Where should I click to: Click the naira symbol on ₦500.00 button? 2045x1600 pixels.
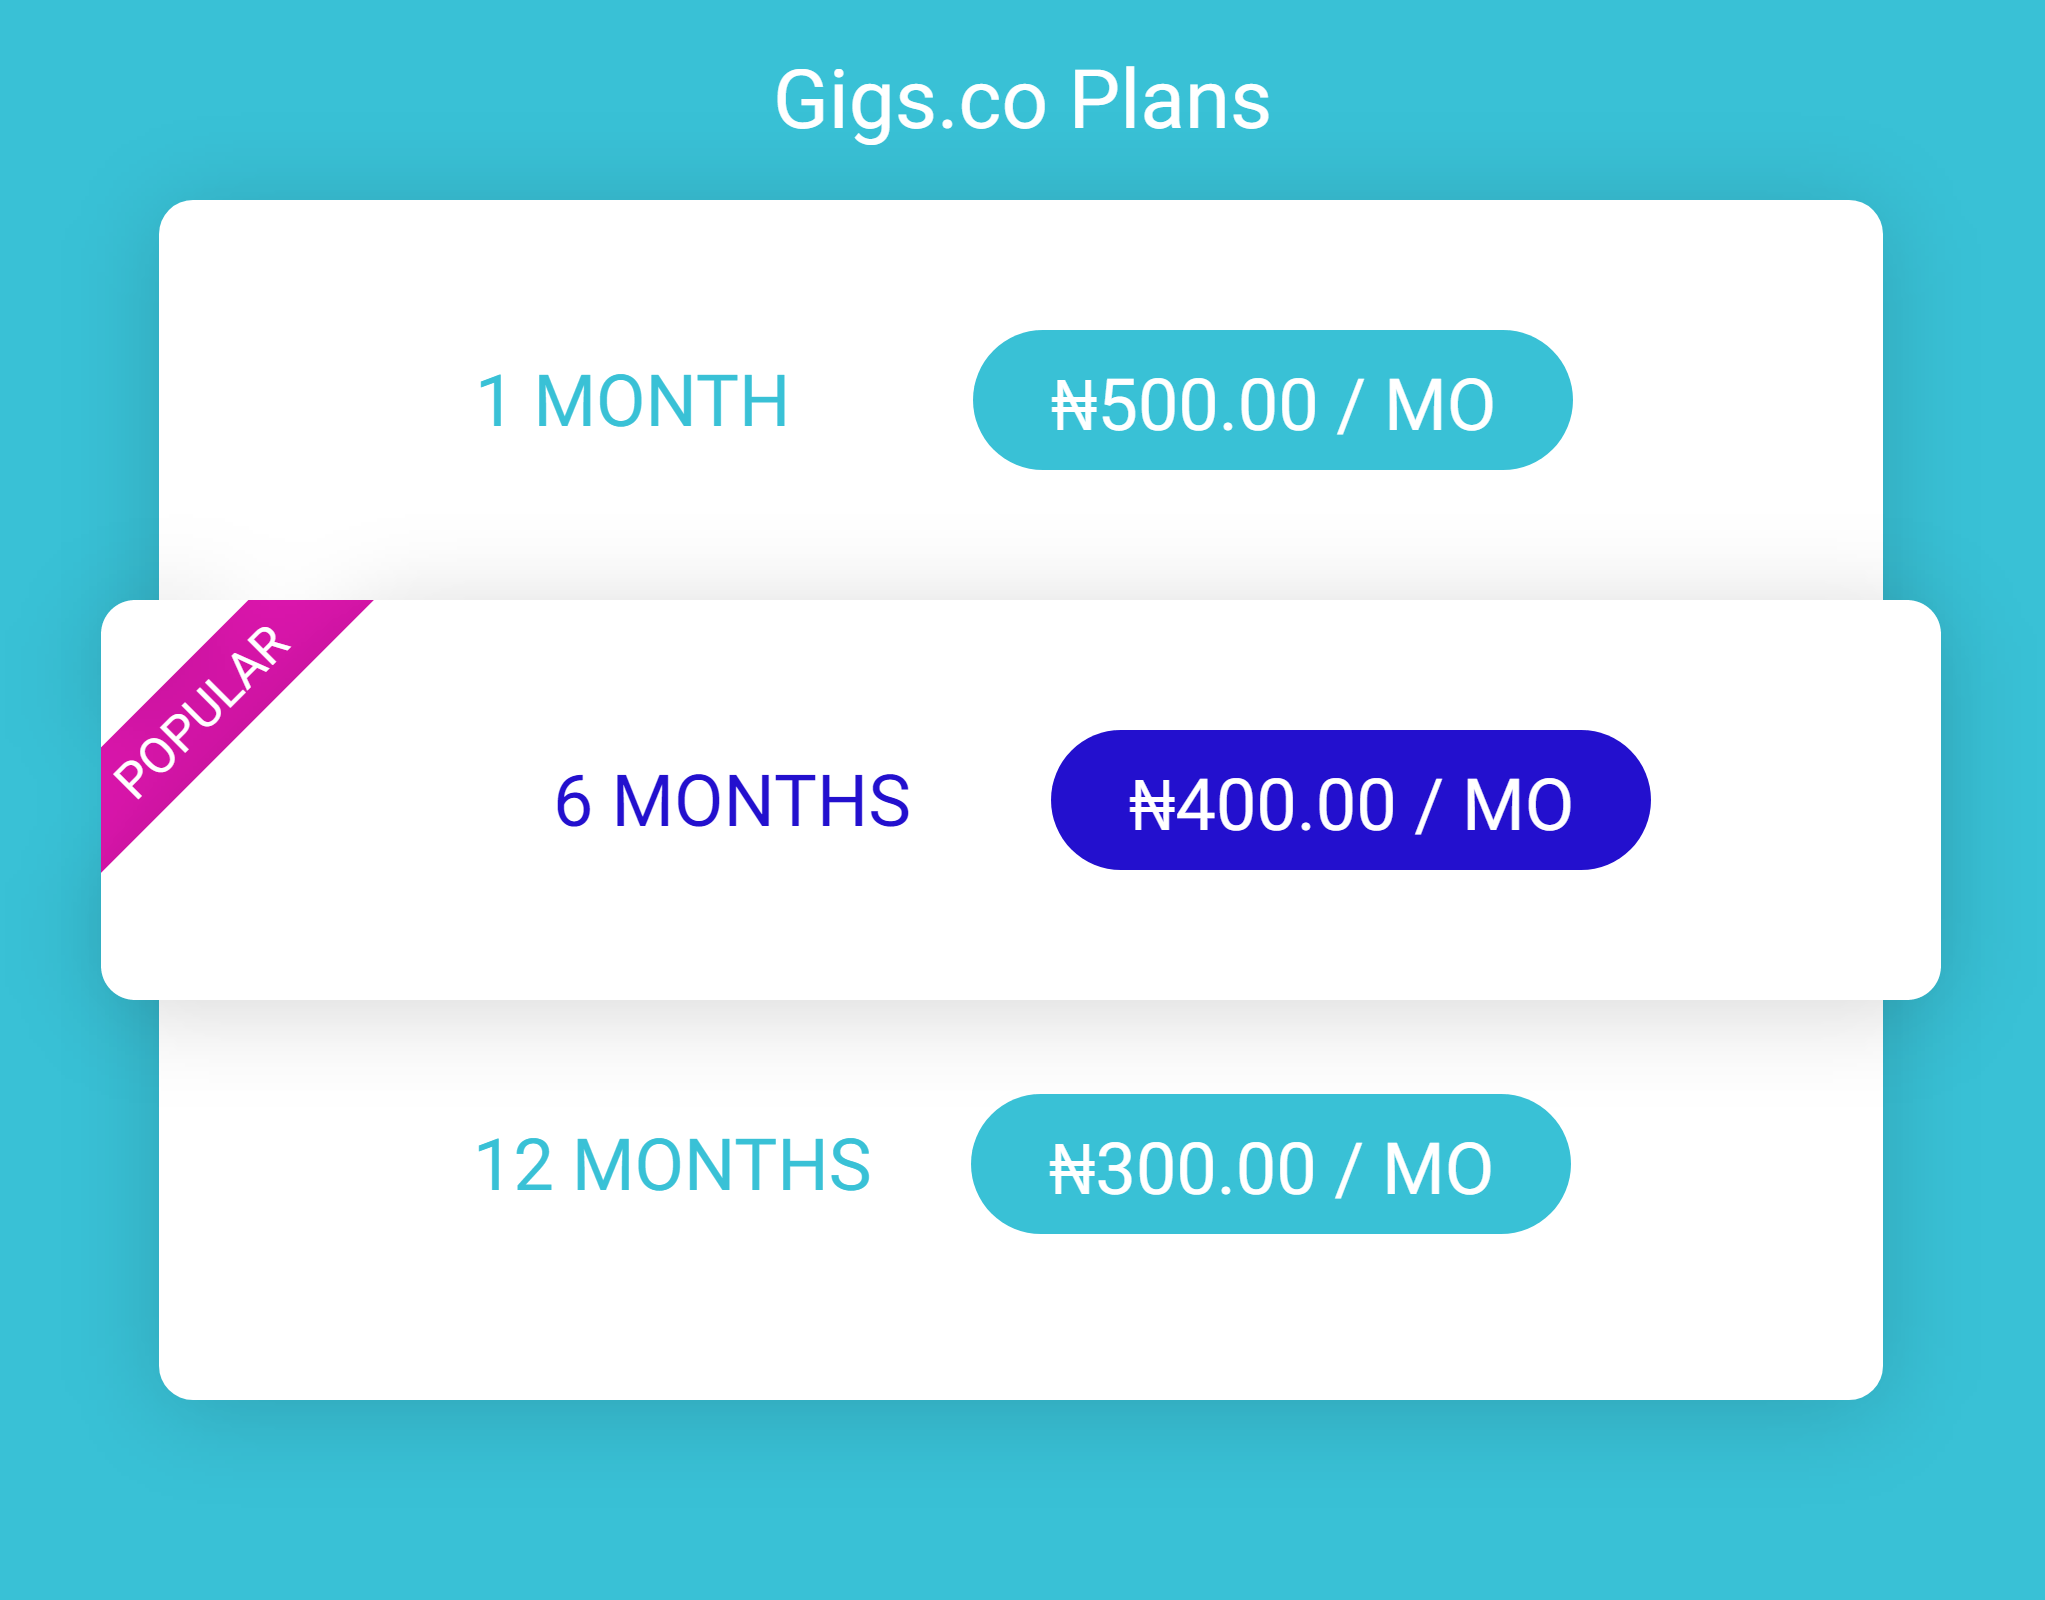[1075, 407]
